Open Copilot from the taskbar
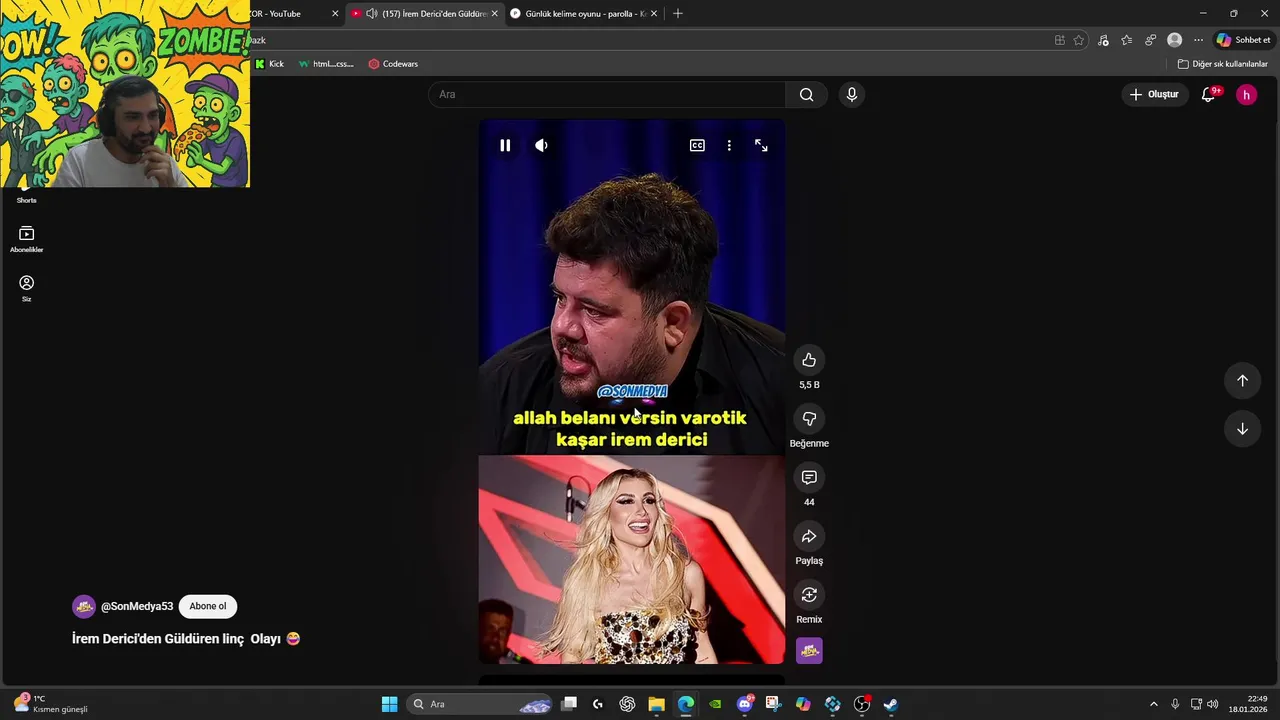The height and width of the screenshot is (720, 1280). [x=803, y=704]
